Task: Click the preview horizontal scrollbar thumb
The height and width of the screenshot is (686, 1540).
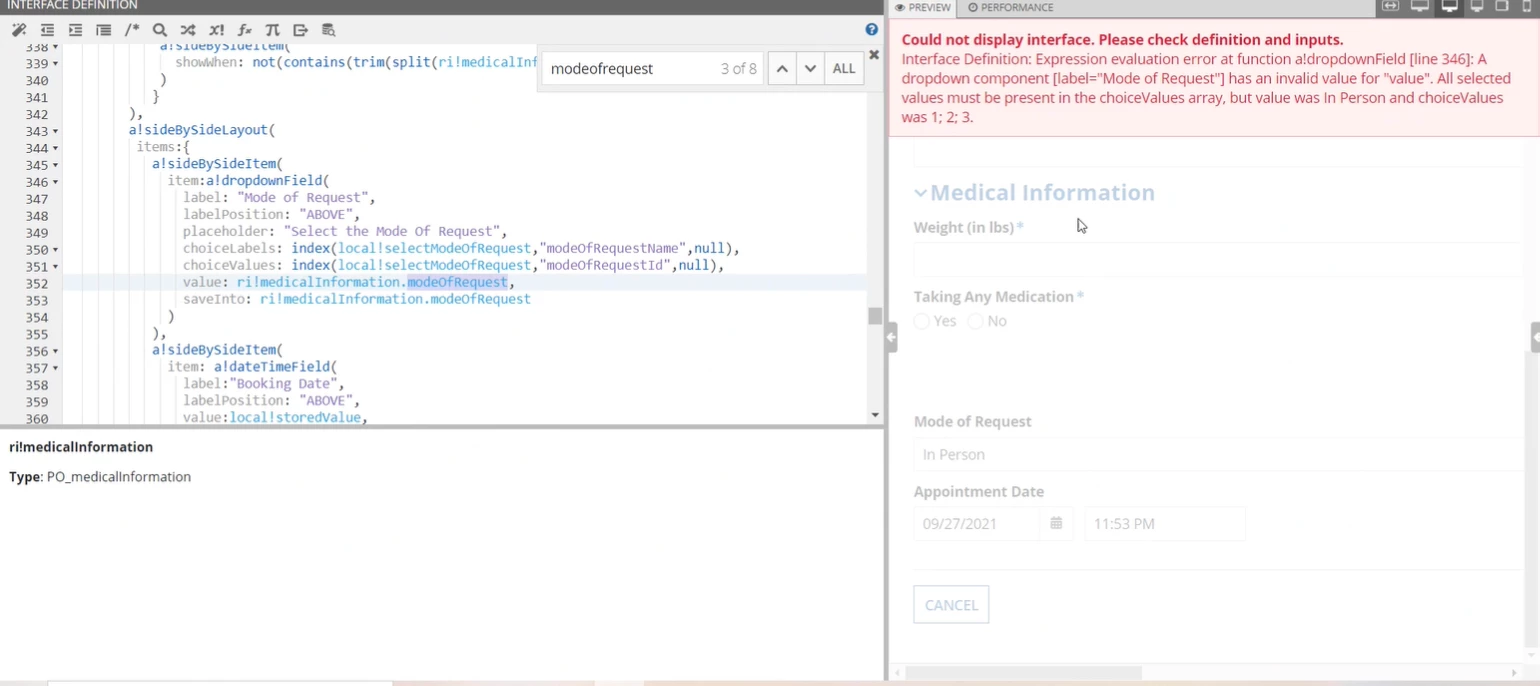Action: (x=1025, y=673)
